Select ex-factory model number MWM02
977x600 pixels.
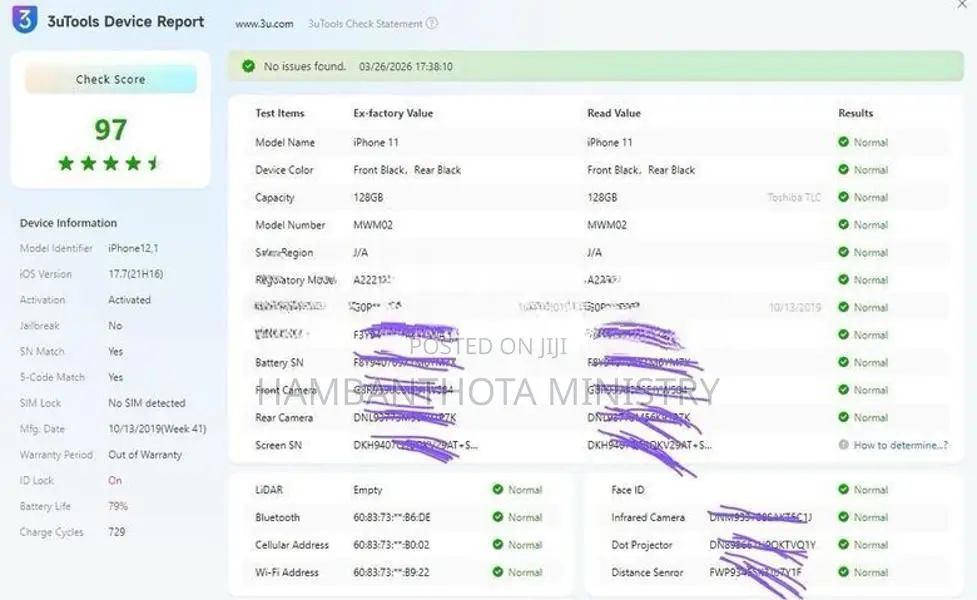tap(373, 225)
